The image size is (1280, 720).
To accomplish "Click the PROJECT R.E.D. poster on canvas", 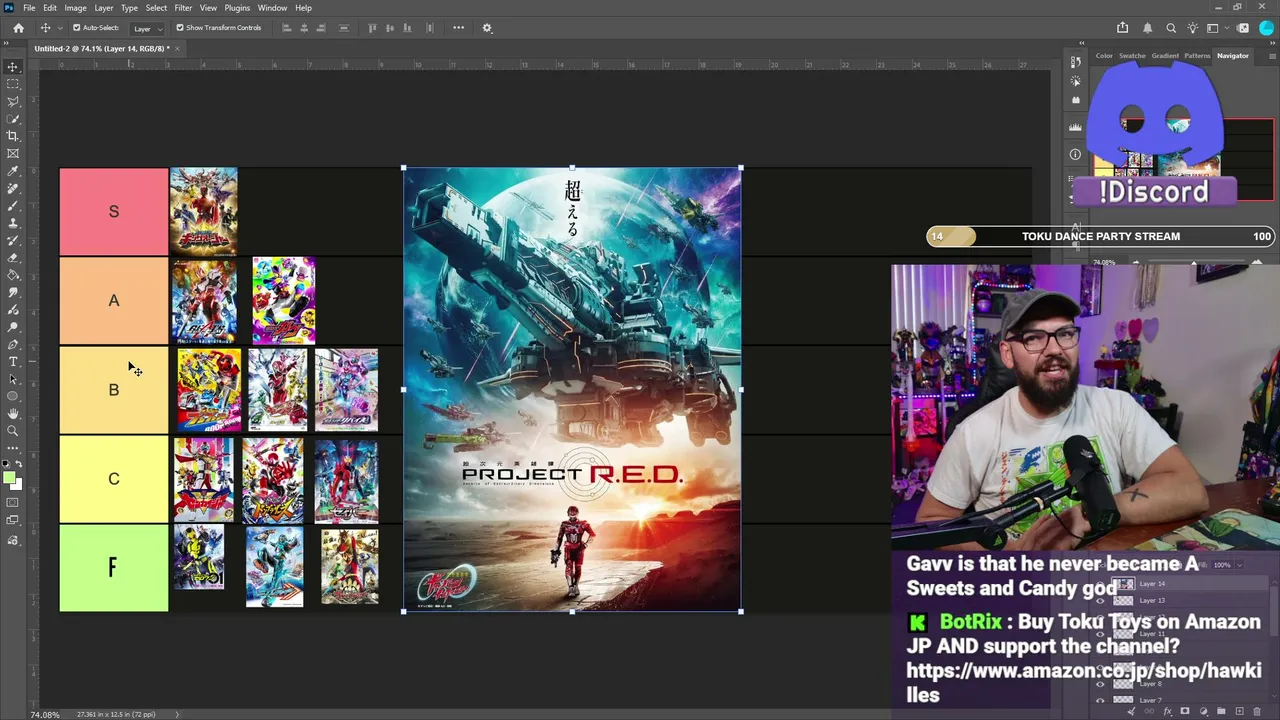I will [x=572, y=389].
